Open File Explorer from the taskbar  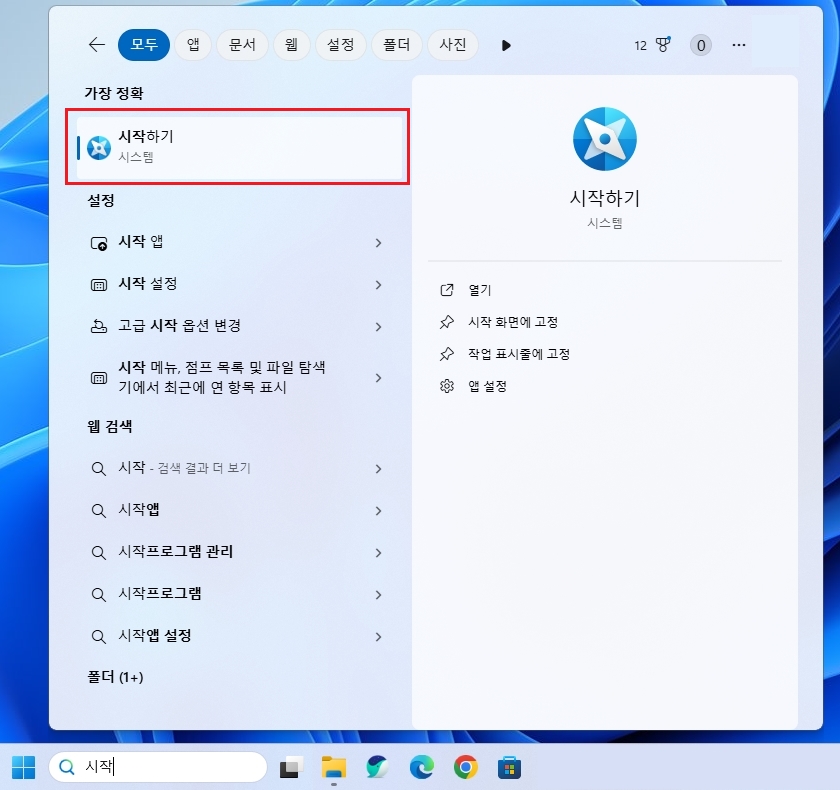[x=333, y=768]
